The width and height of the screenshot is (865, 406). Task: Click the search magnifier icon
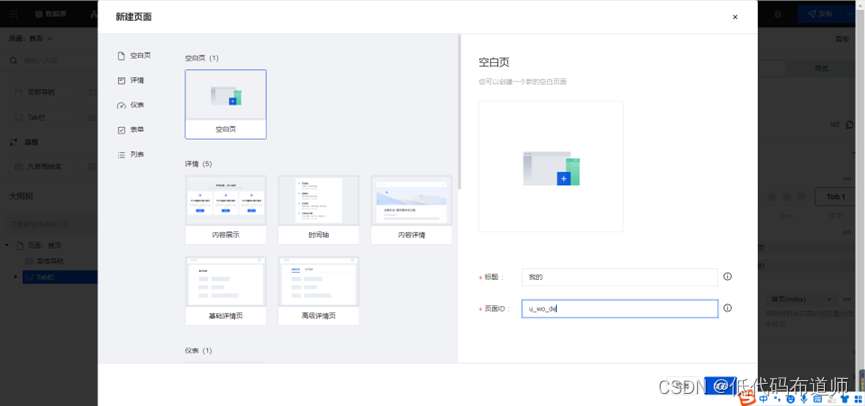click(x=13, y=61)
